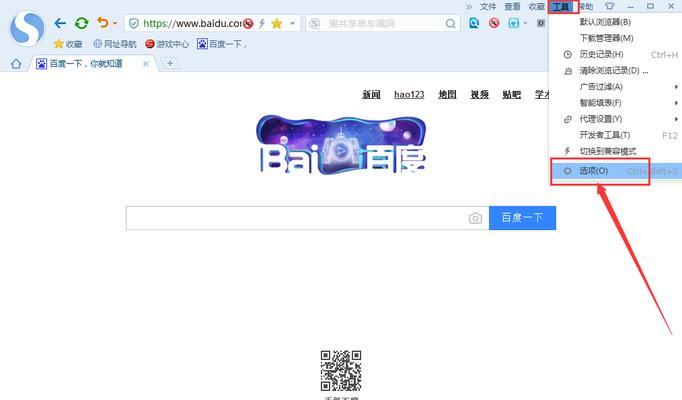682x400 pixels.
Task: Click the baidu.com URL address field
Action: pyautogui.click(x=192, y=23)
